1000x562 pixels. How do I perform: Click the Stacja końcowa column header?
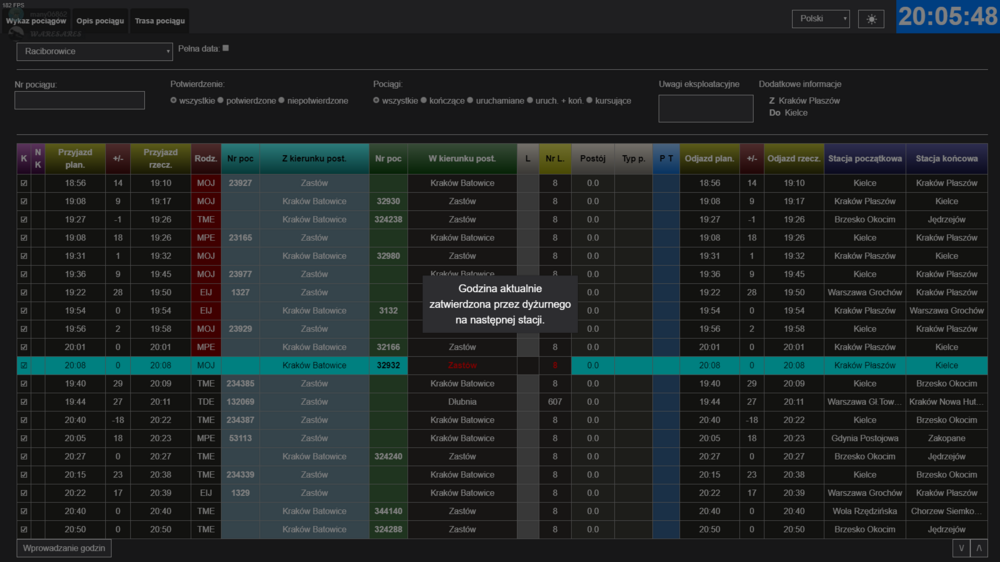[946, 158]
